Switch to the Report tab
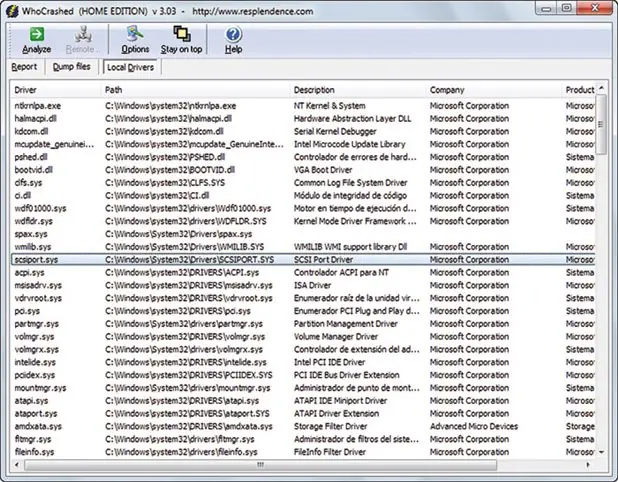This screenshot has height=482, width=618. pyautogui.click(x=24, y=67)
